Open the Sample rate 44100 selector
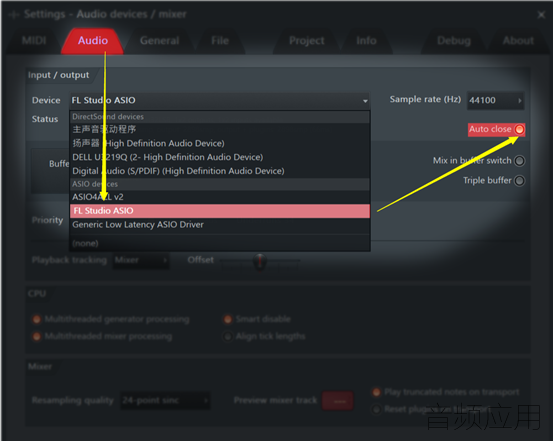The image size is (553, 441). click(x=495, y=101)
